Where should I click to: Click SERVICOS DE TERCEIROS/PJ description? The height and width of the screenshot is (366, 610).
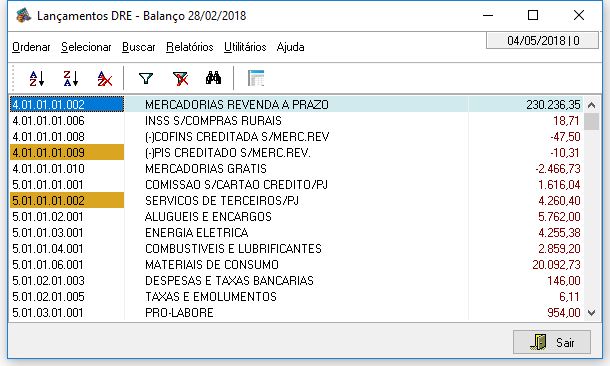coord(222,200)
